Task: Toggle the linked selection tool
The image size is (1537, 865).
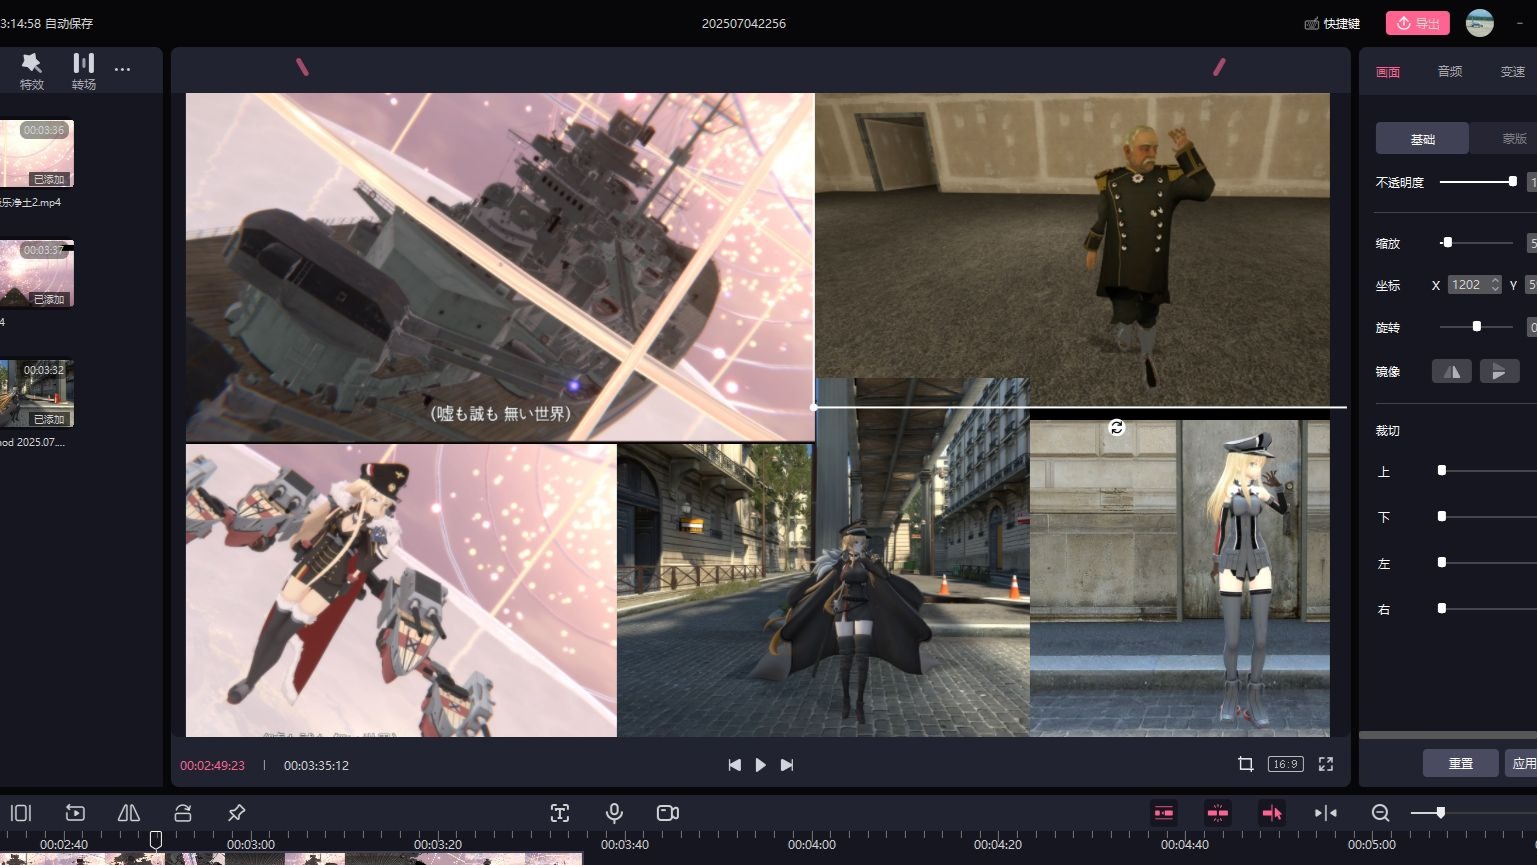Action: (x=1272, y=813)
